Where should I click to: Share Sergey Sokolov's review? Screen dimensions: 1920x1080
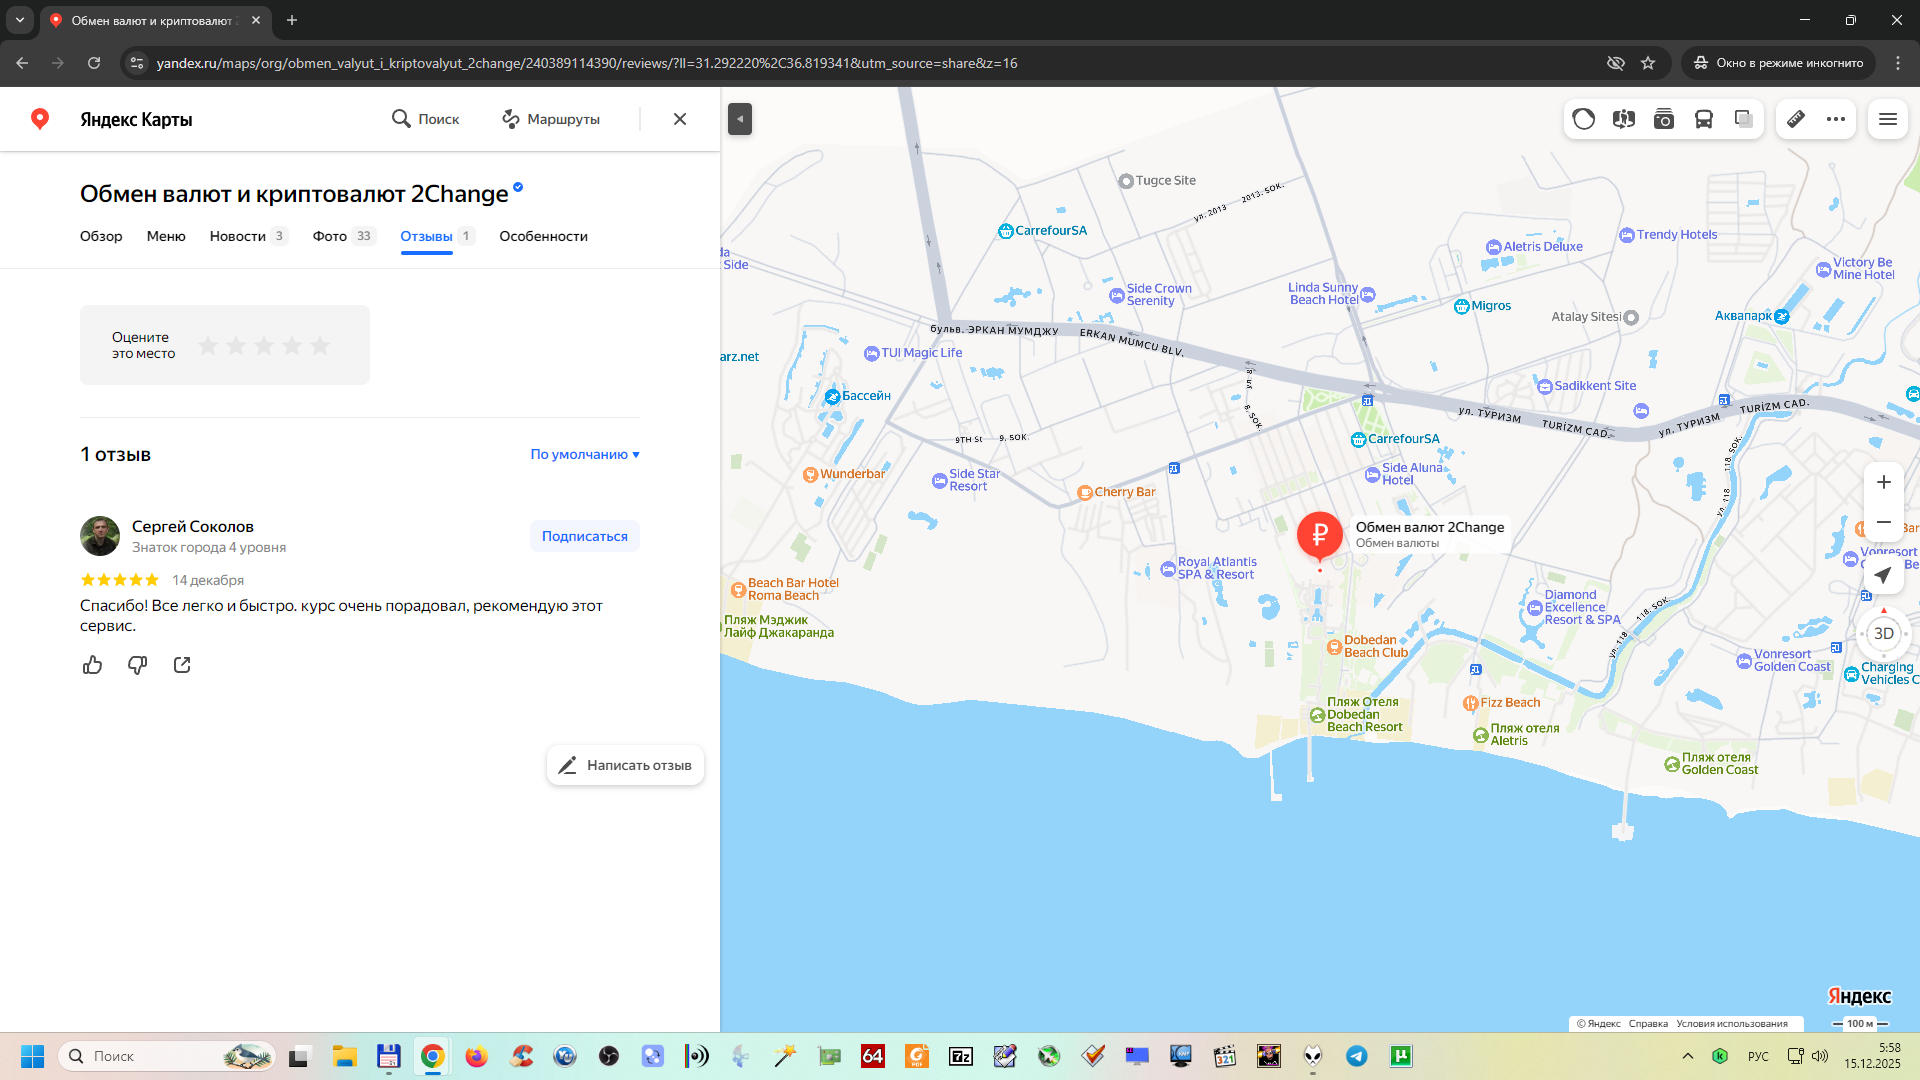pos(182,665)
